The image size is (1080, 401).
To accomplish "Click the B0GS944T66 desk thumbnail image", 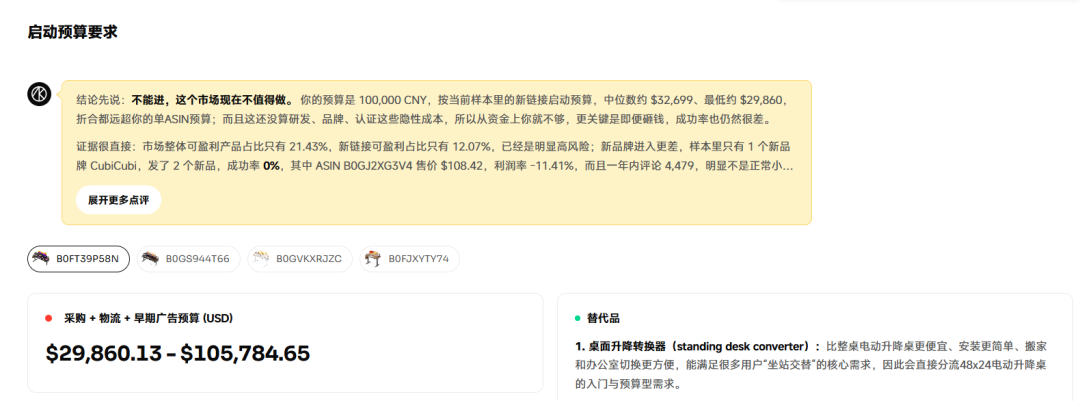I will [x=150, y=258].
